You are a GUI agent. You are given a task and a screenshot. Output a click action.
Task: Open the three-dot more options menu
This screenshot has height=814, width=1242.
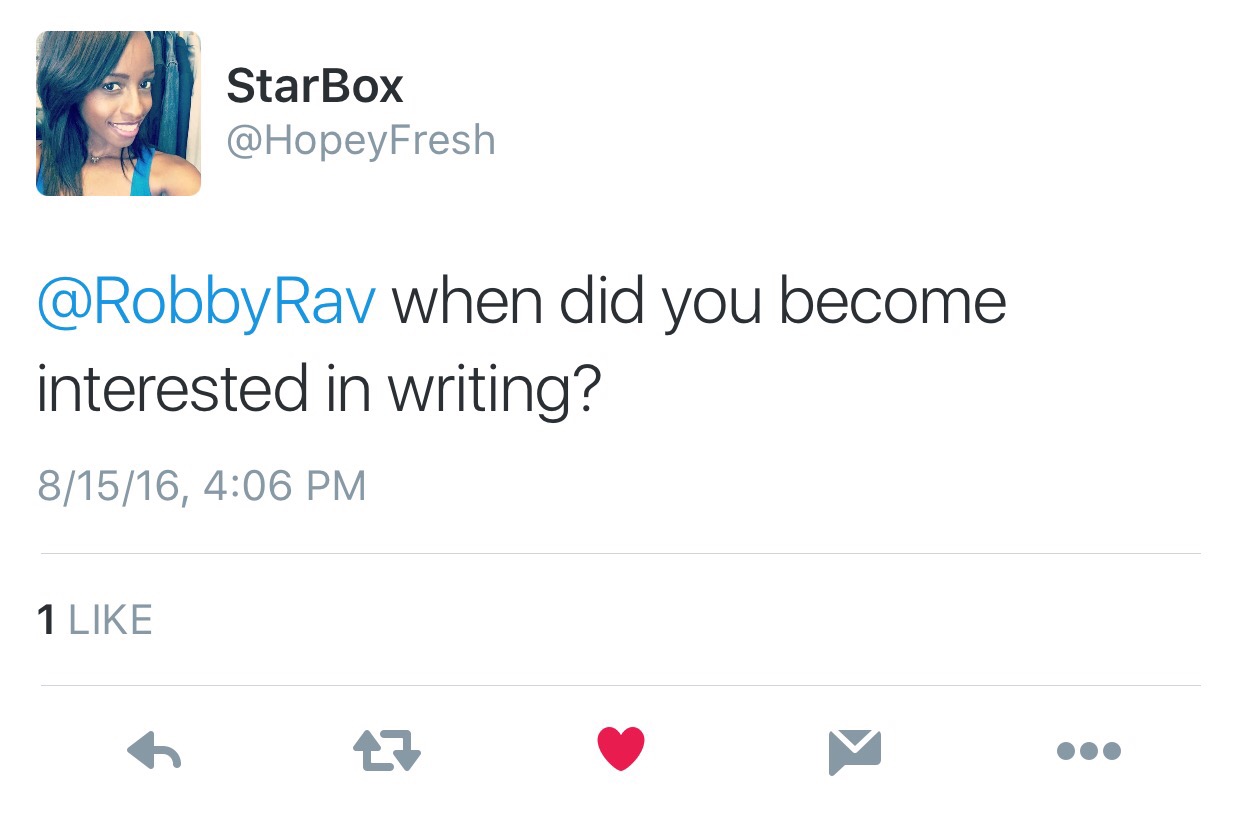[x=1089, y=750]
